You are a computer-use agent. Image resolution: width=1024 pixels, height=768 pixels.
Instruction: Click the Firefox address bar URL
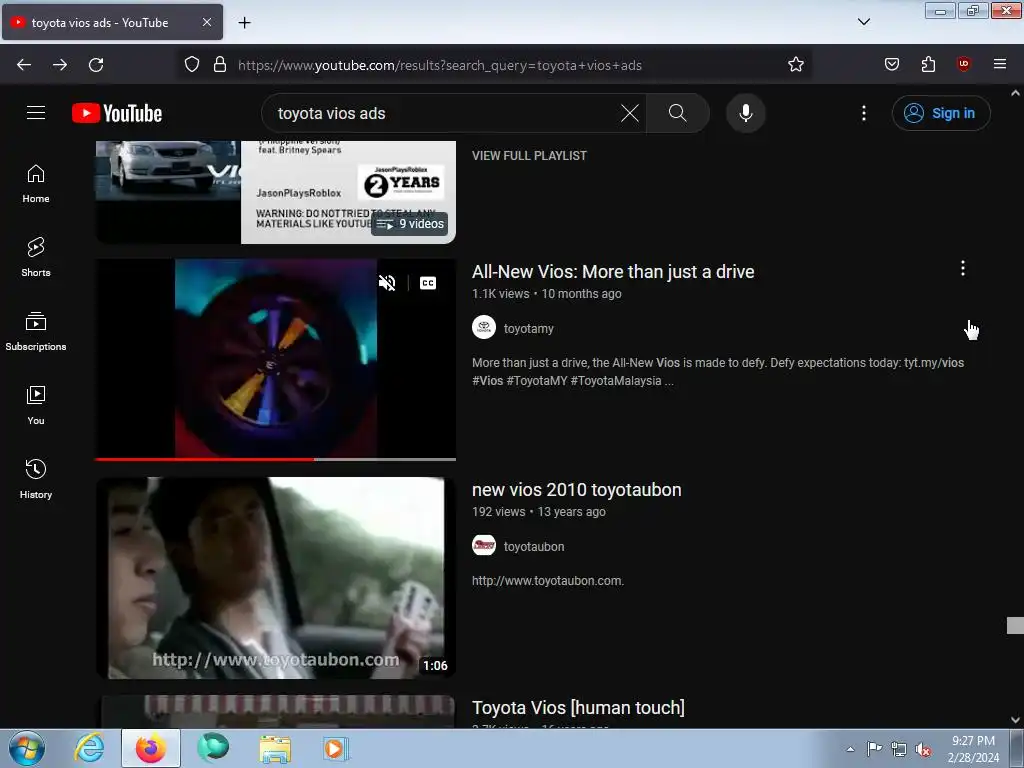tap(440, 65)
